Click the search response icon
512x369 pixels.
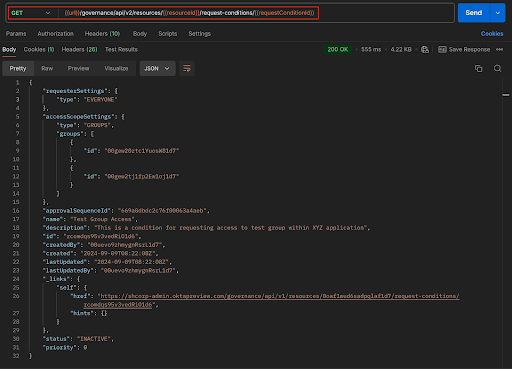click(497, 68)
